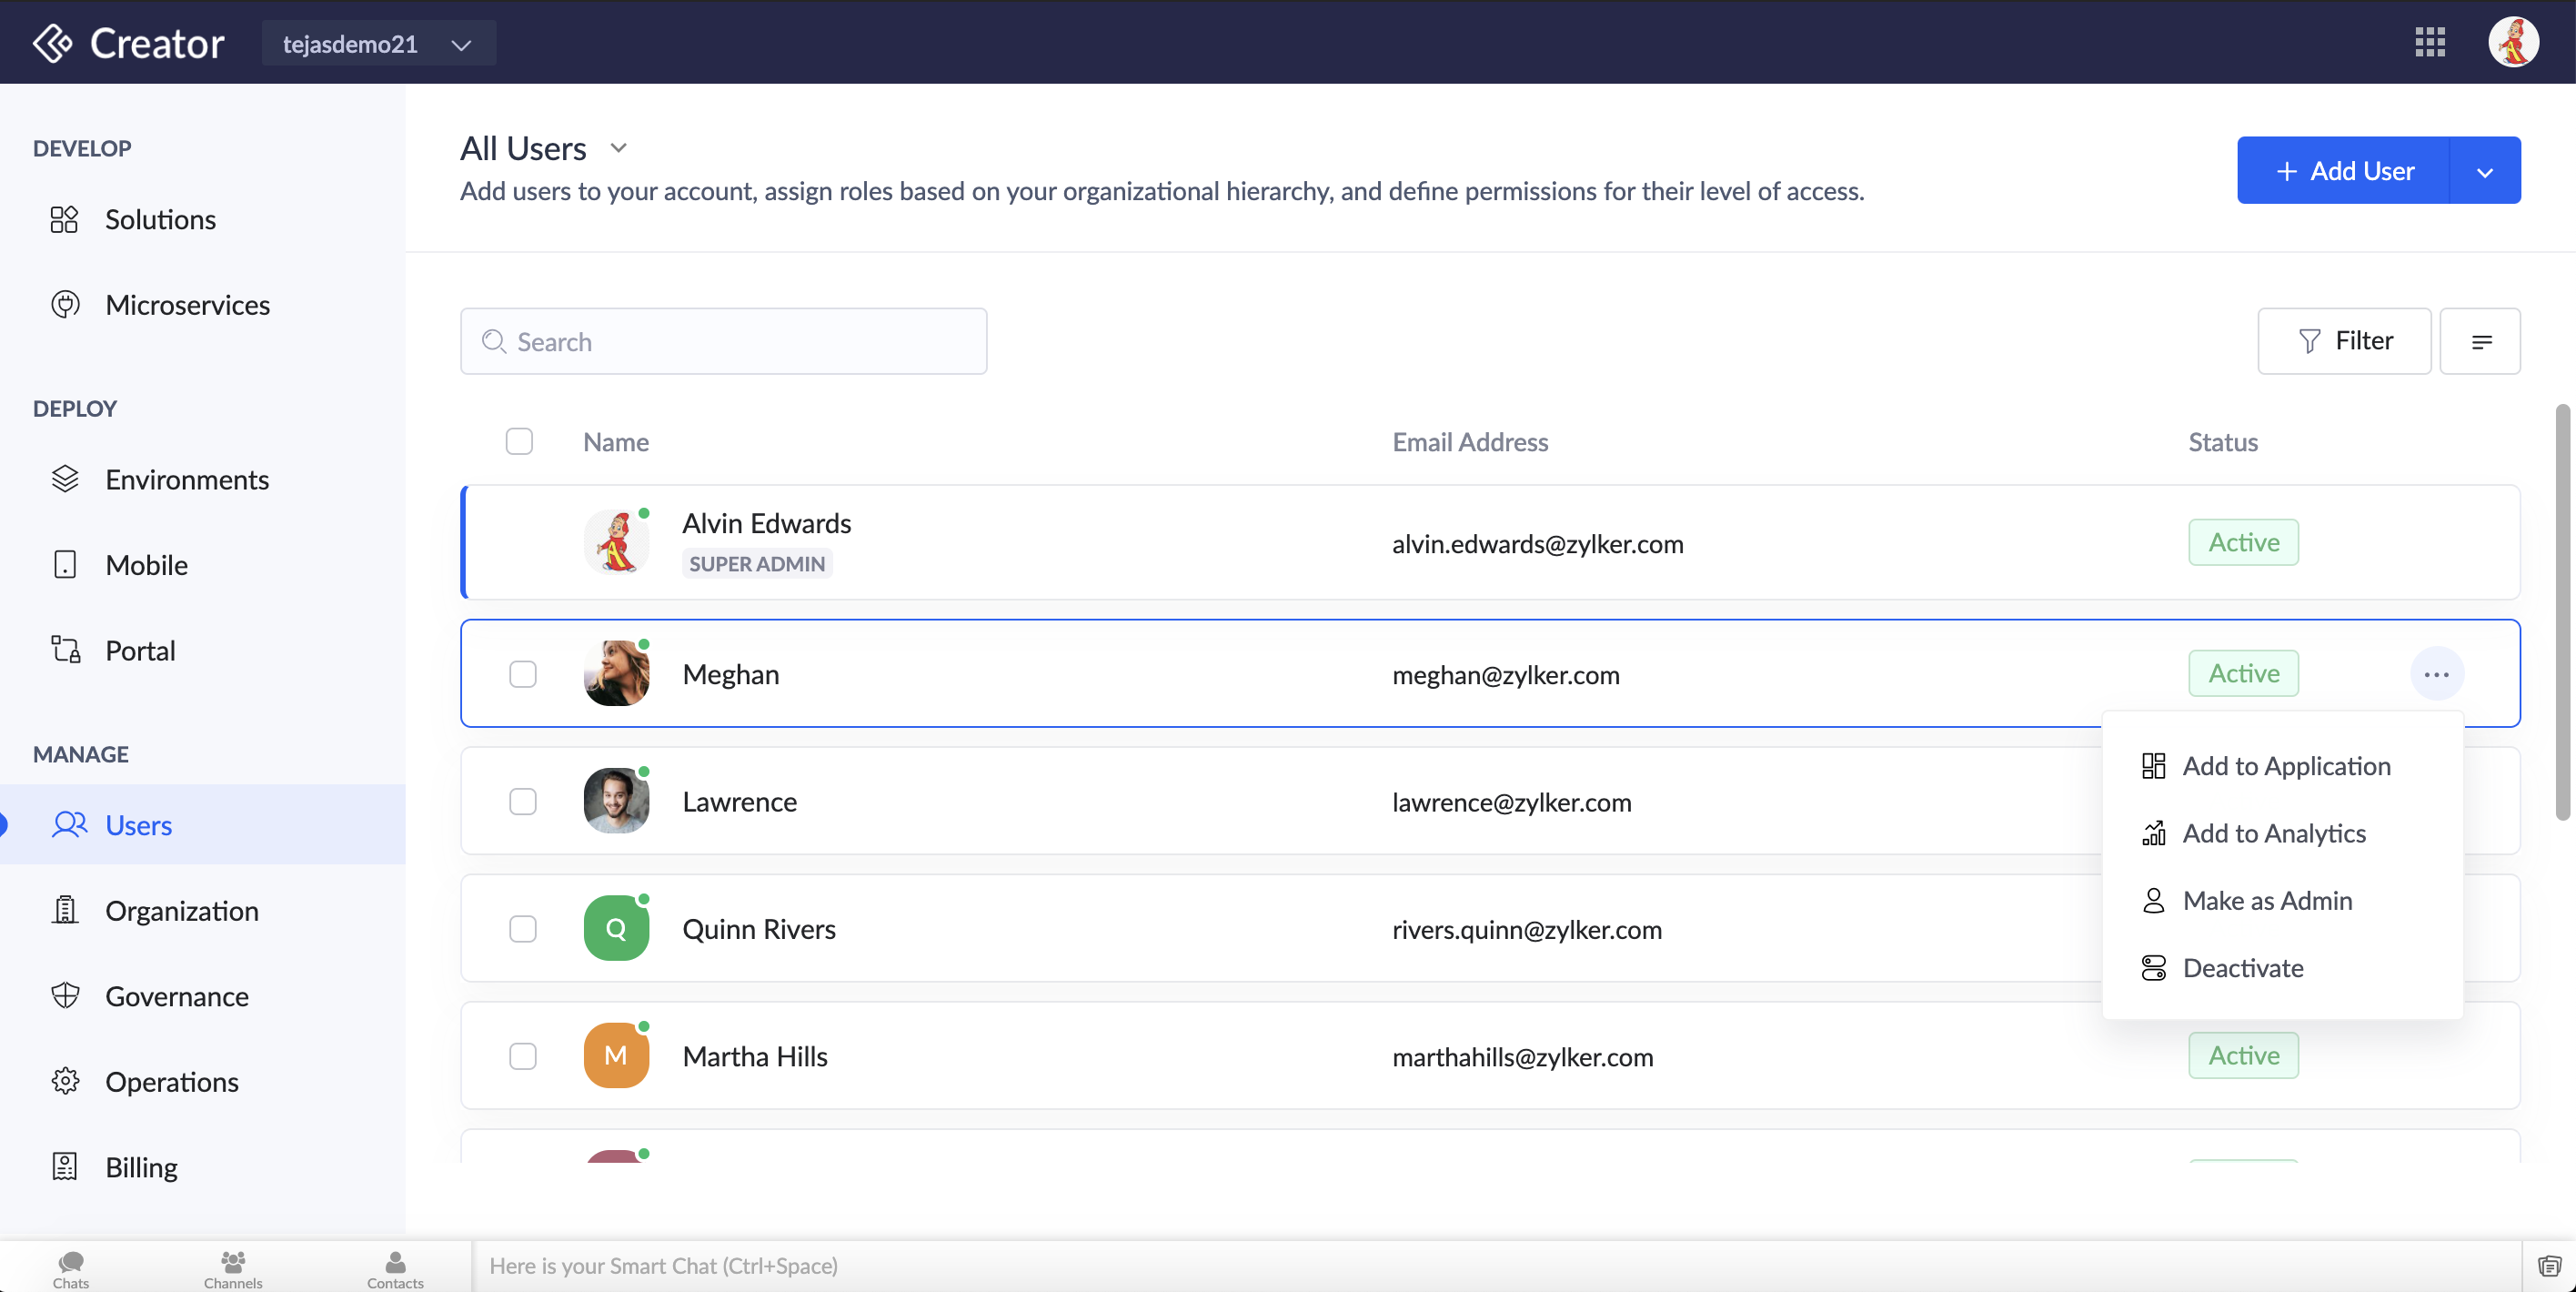Open Billing section icon
Viewport: 2576px width, 1292px height.
(x=63, y=1166)
